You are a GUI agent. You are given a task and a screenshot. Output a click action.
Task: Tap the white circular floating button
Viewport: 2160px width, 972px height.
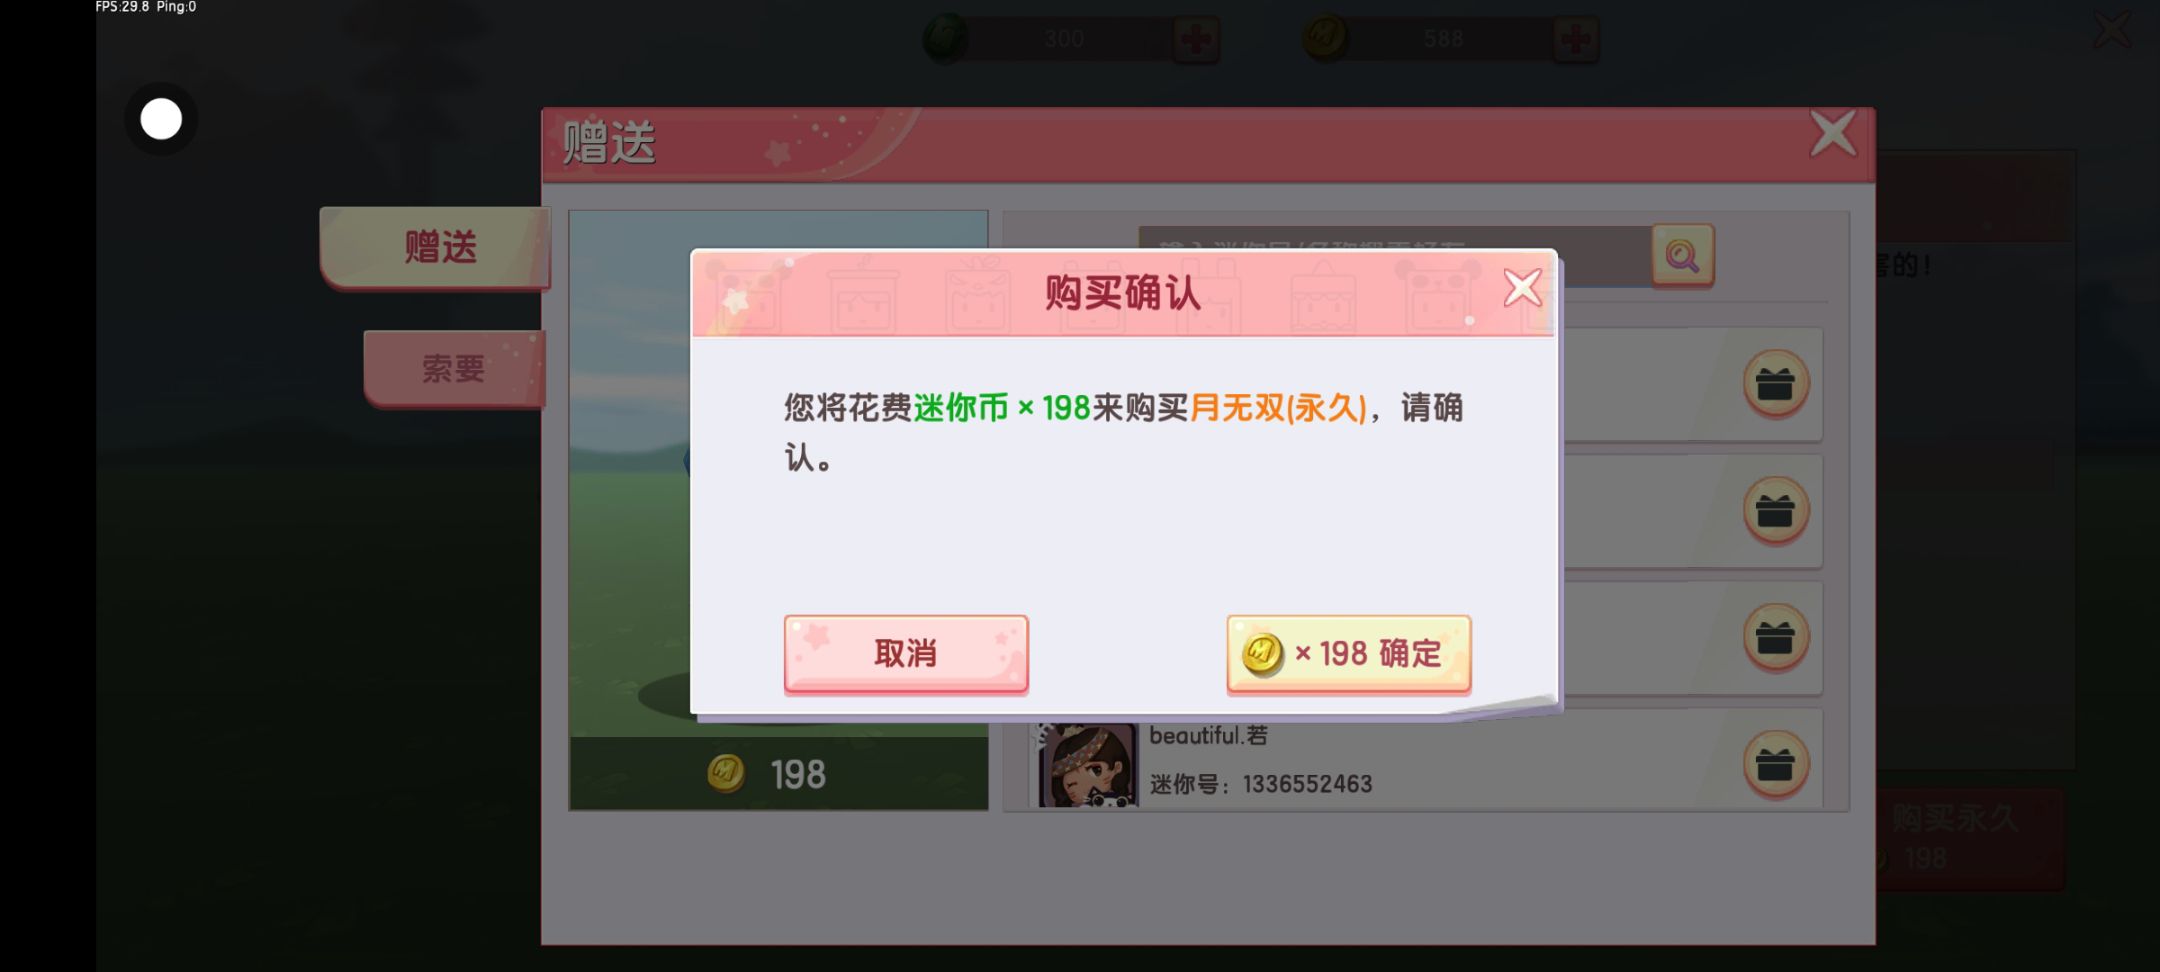point(161,119)
